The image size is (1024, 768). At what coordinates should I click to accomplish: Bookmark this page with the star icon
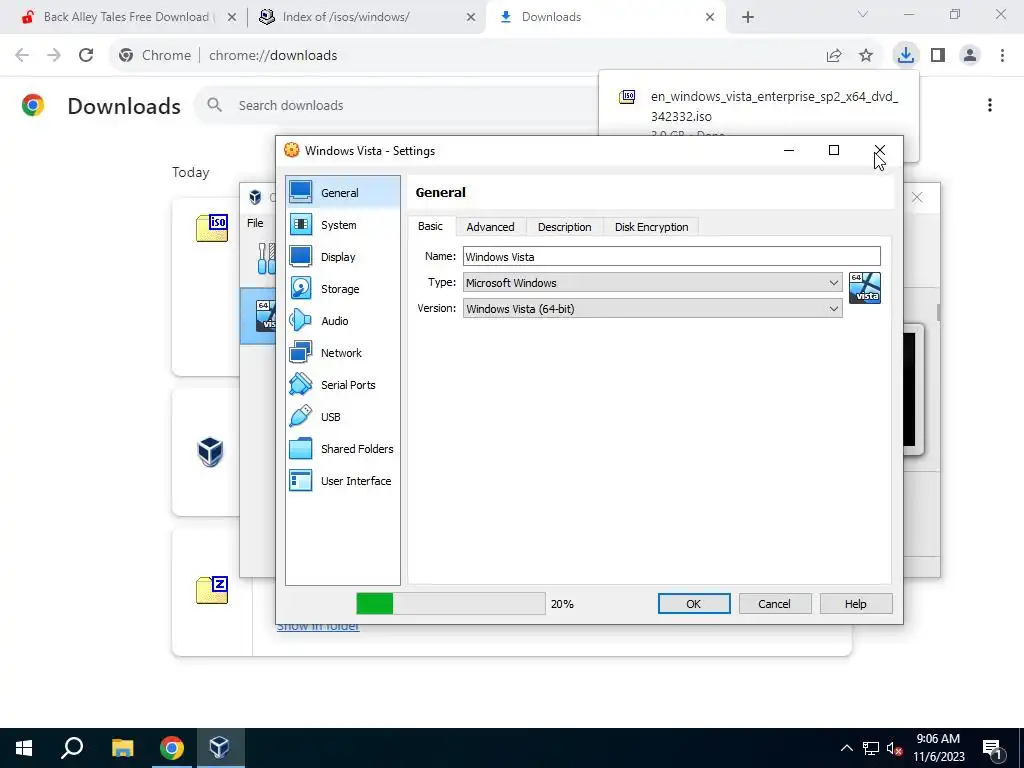866,56
